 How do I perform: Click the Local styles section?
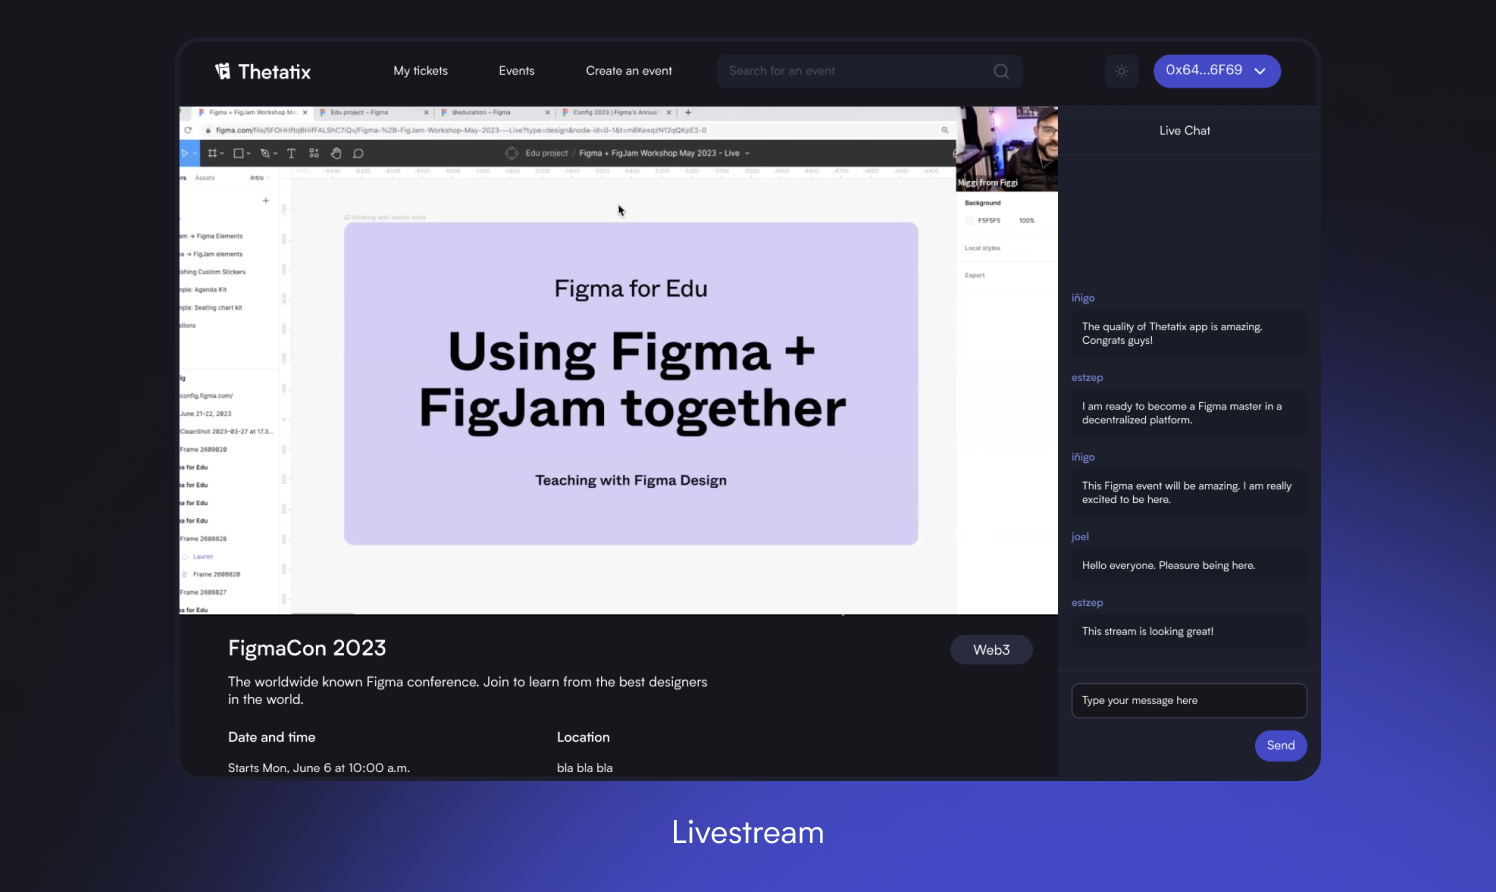point(982,248)
